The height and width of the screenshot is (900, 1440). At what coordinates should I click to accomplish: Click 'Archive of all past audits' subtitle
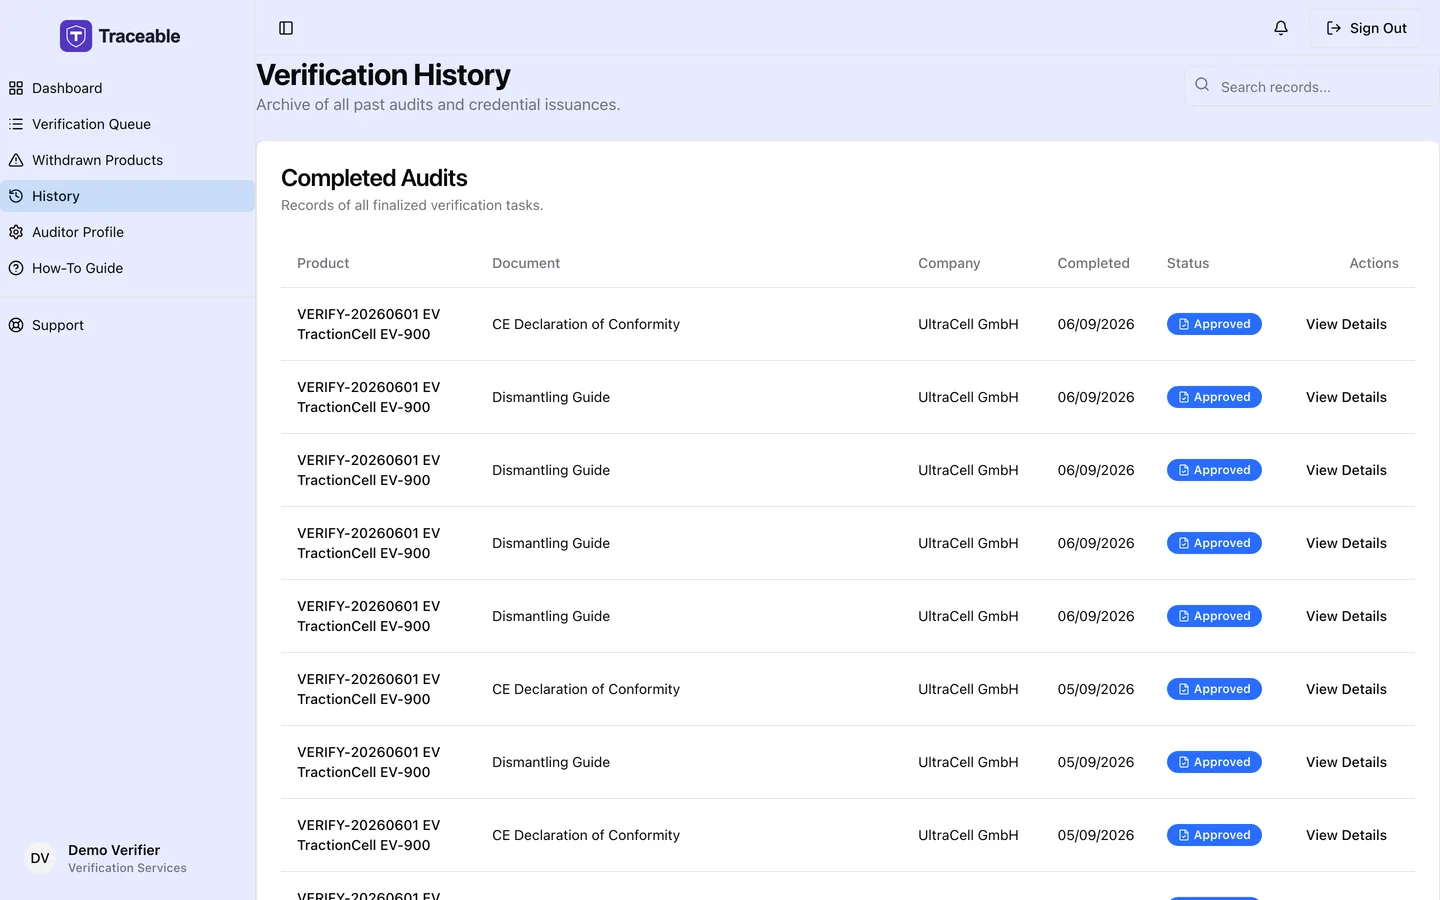(x=438, y=104)
